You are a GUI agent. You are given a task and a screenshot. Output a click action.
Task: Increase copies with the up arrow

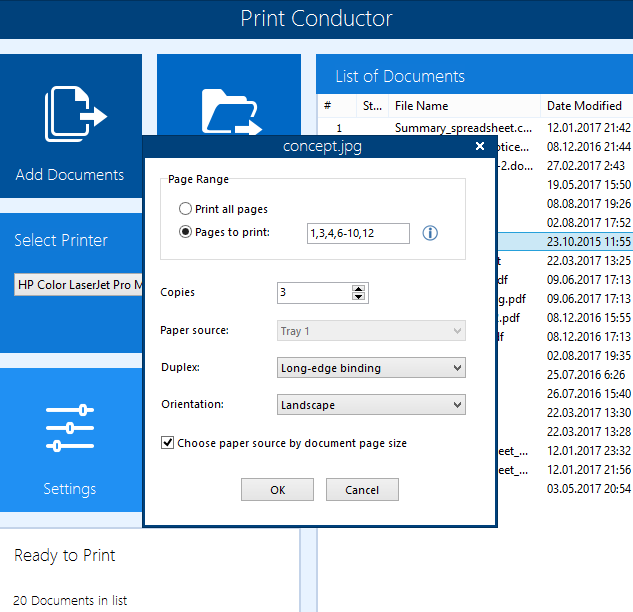(x=358, y=288)
